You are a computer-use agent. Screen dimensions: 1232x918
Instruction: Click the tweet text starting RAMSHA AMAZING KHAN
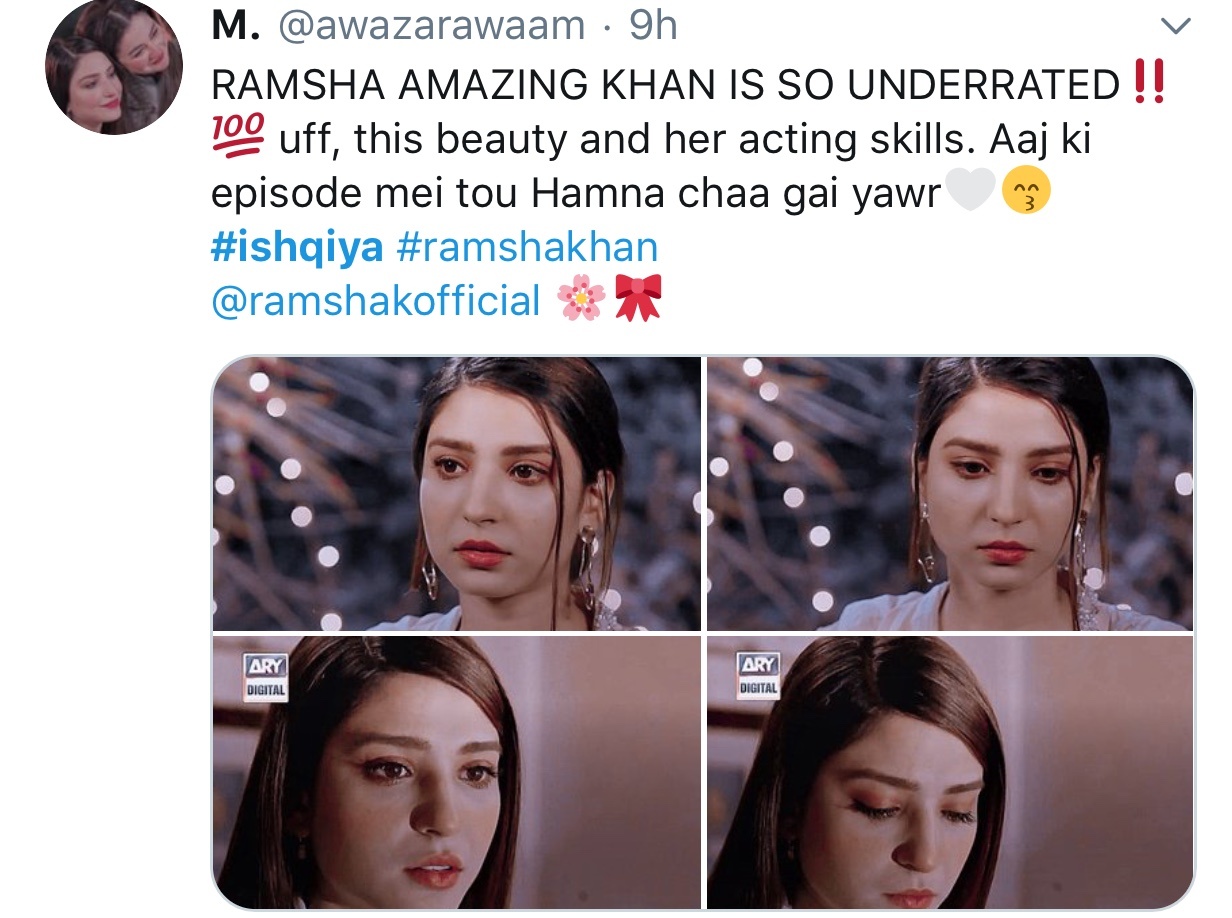pyautogui.click(x=689, y=139)
